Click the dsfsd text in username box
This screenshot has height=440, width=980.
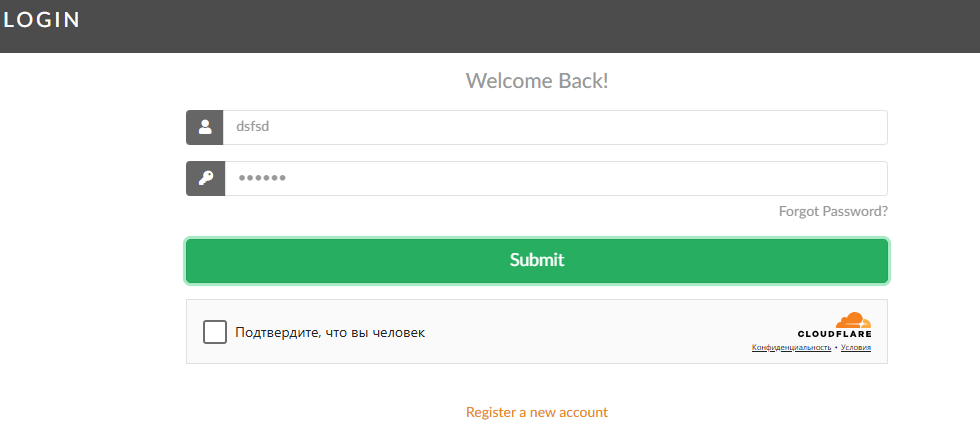tap(252, 127)
